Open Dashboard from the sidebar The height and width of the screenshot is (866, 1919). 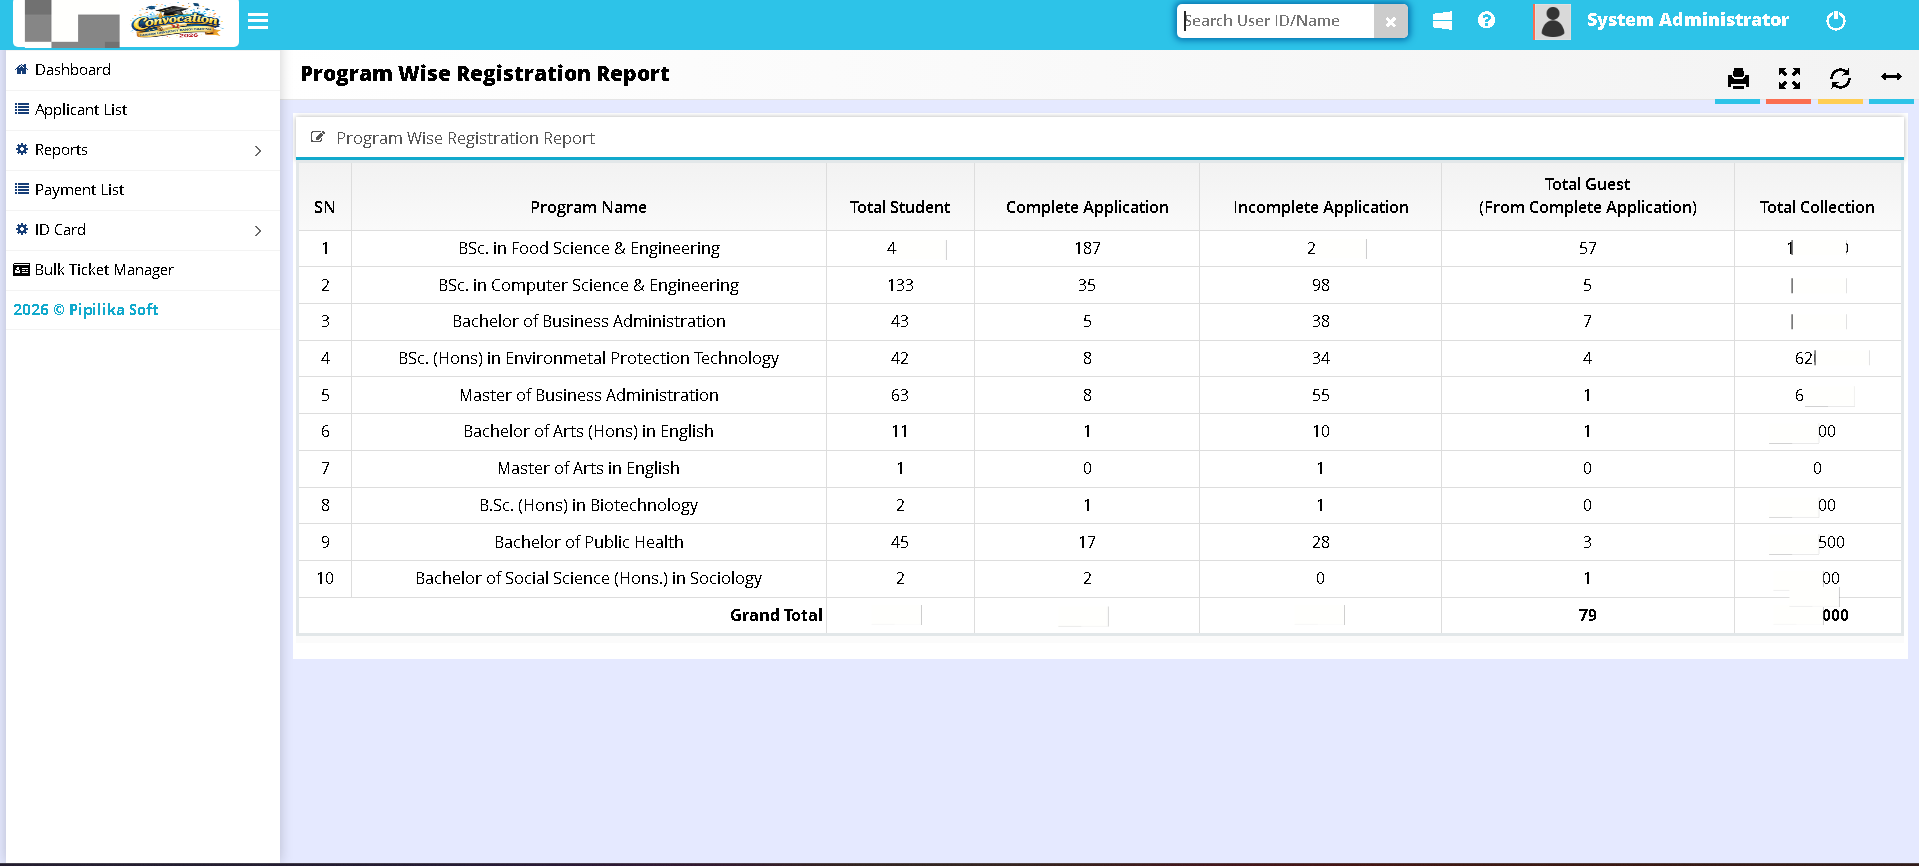72,70
